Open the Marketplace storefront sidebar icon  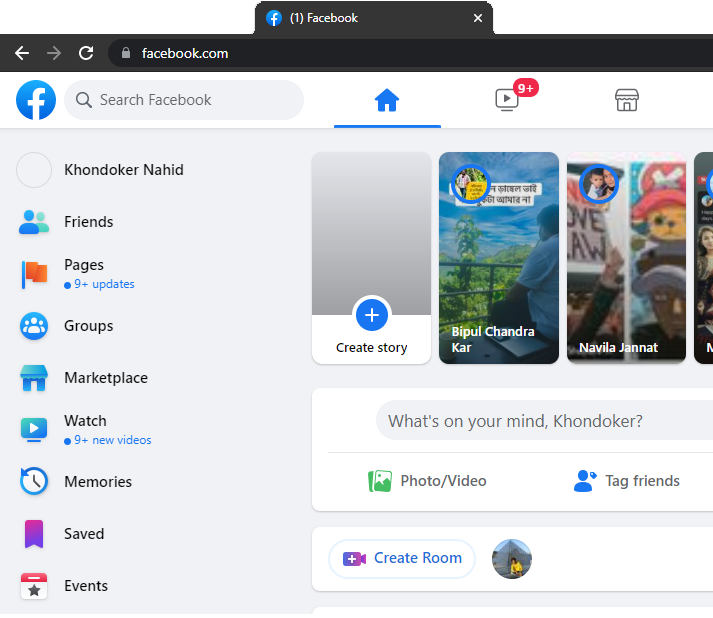tap(34, 378)
